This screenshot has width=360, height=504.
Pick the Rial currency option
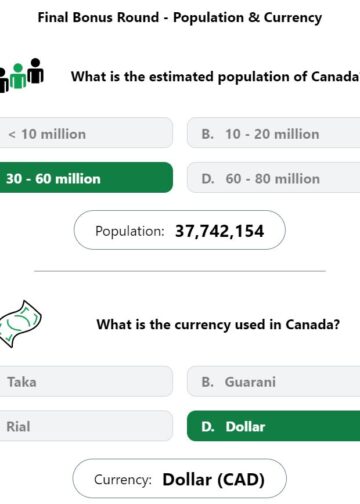pyautogui.click(x=86, y=426)
